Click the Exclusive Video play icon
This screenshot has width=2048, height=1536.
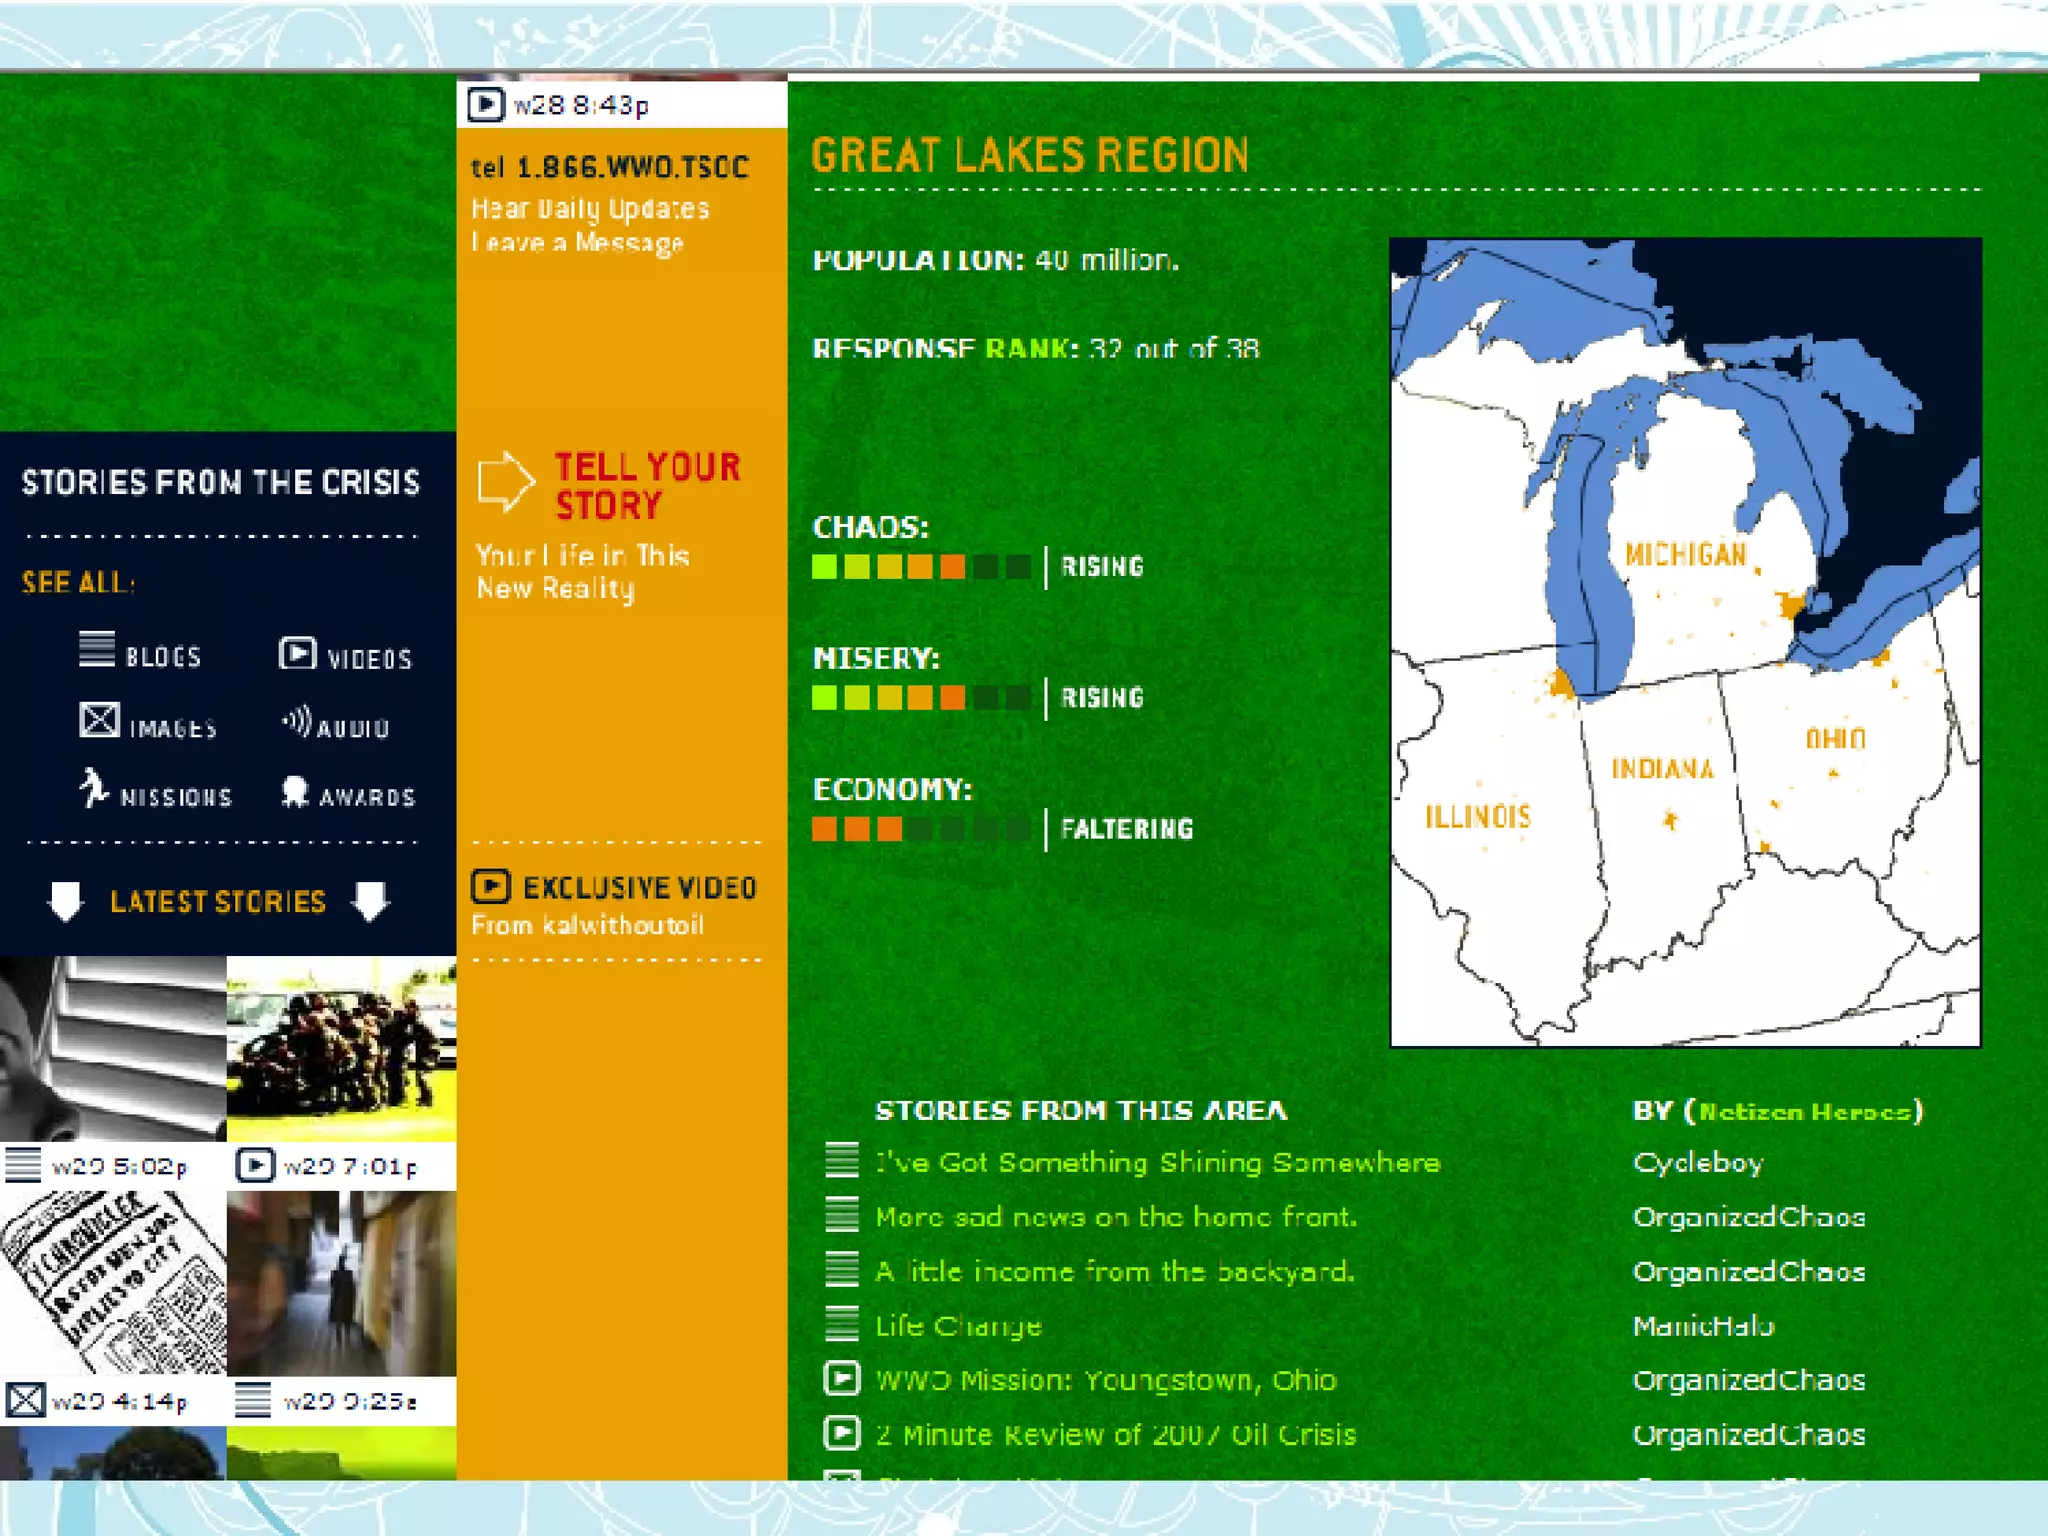click(491, 886)
